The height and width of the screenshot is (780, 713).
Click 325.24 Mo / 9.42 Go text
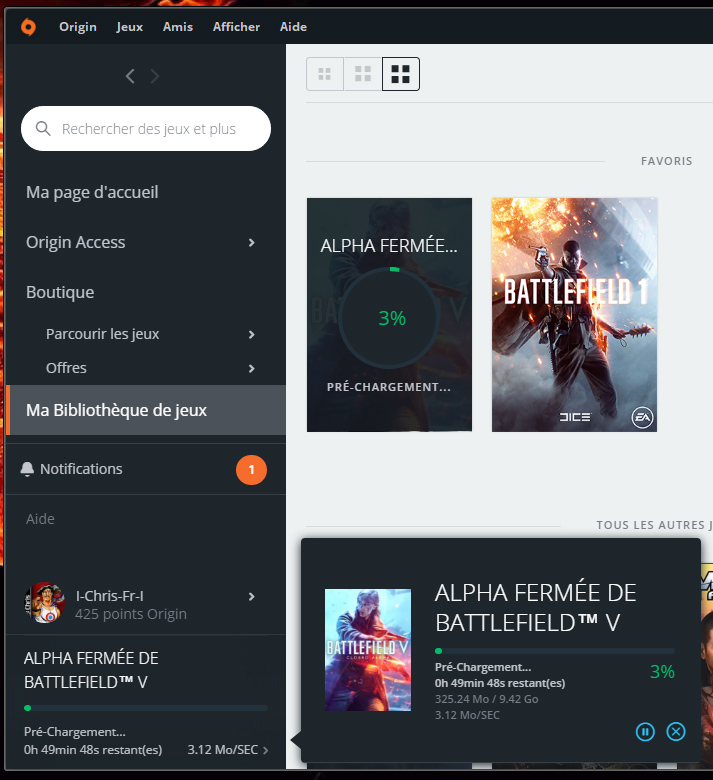point(487,699)
